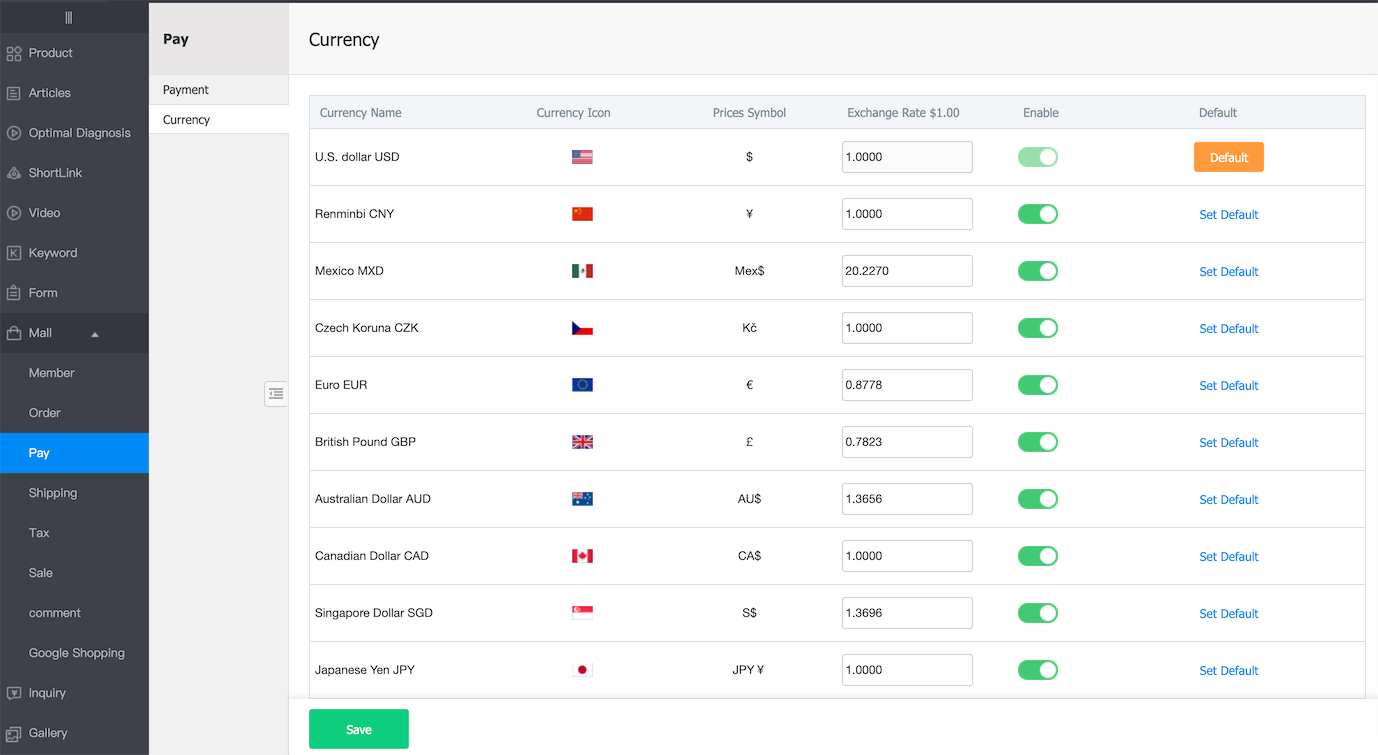Click the Optimal Diagnosis sidebar icon

coord(14,133)
